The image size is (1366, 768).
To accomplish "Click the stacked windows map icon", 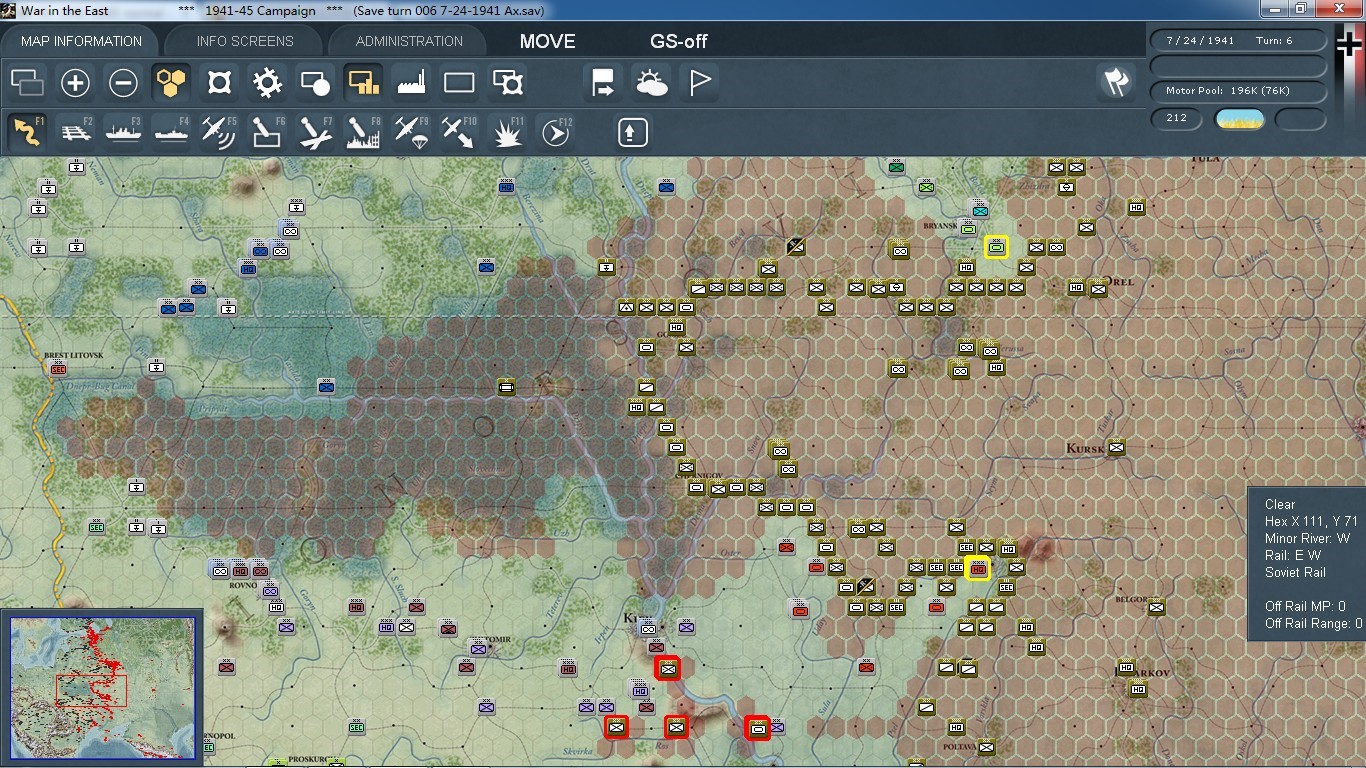I will (27, 83).
